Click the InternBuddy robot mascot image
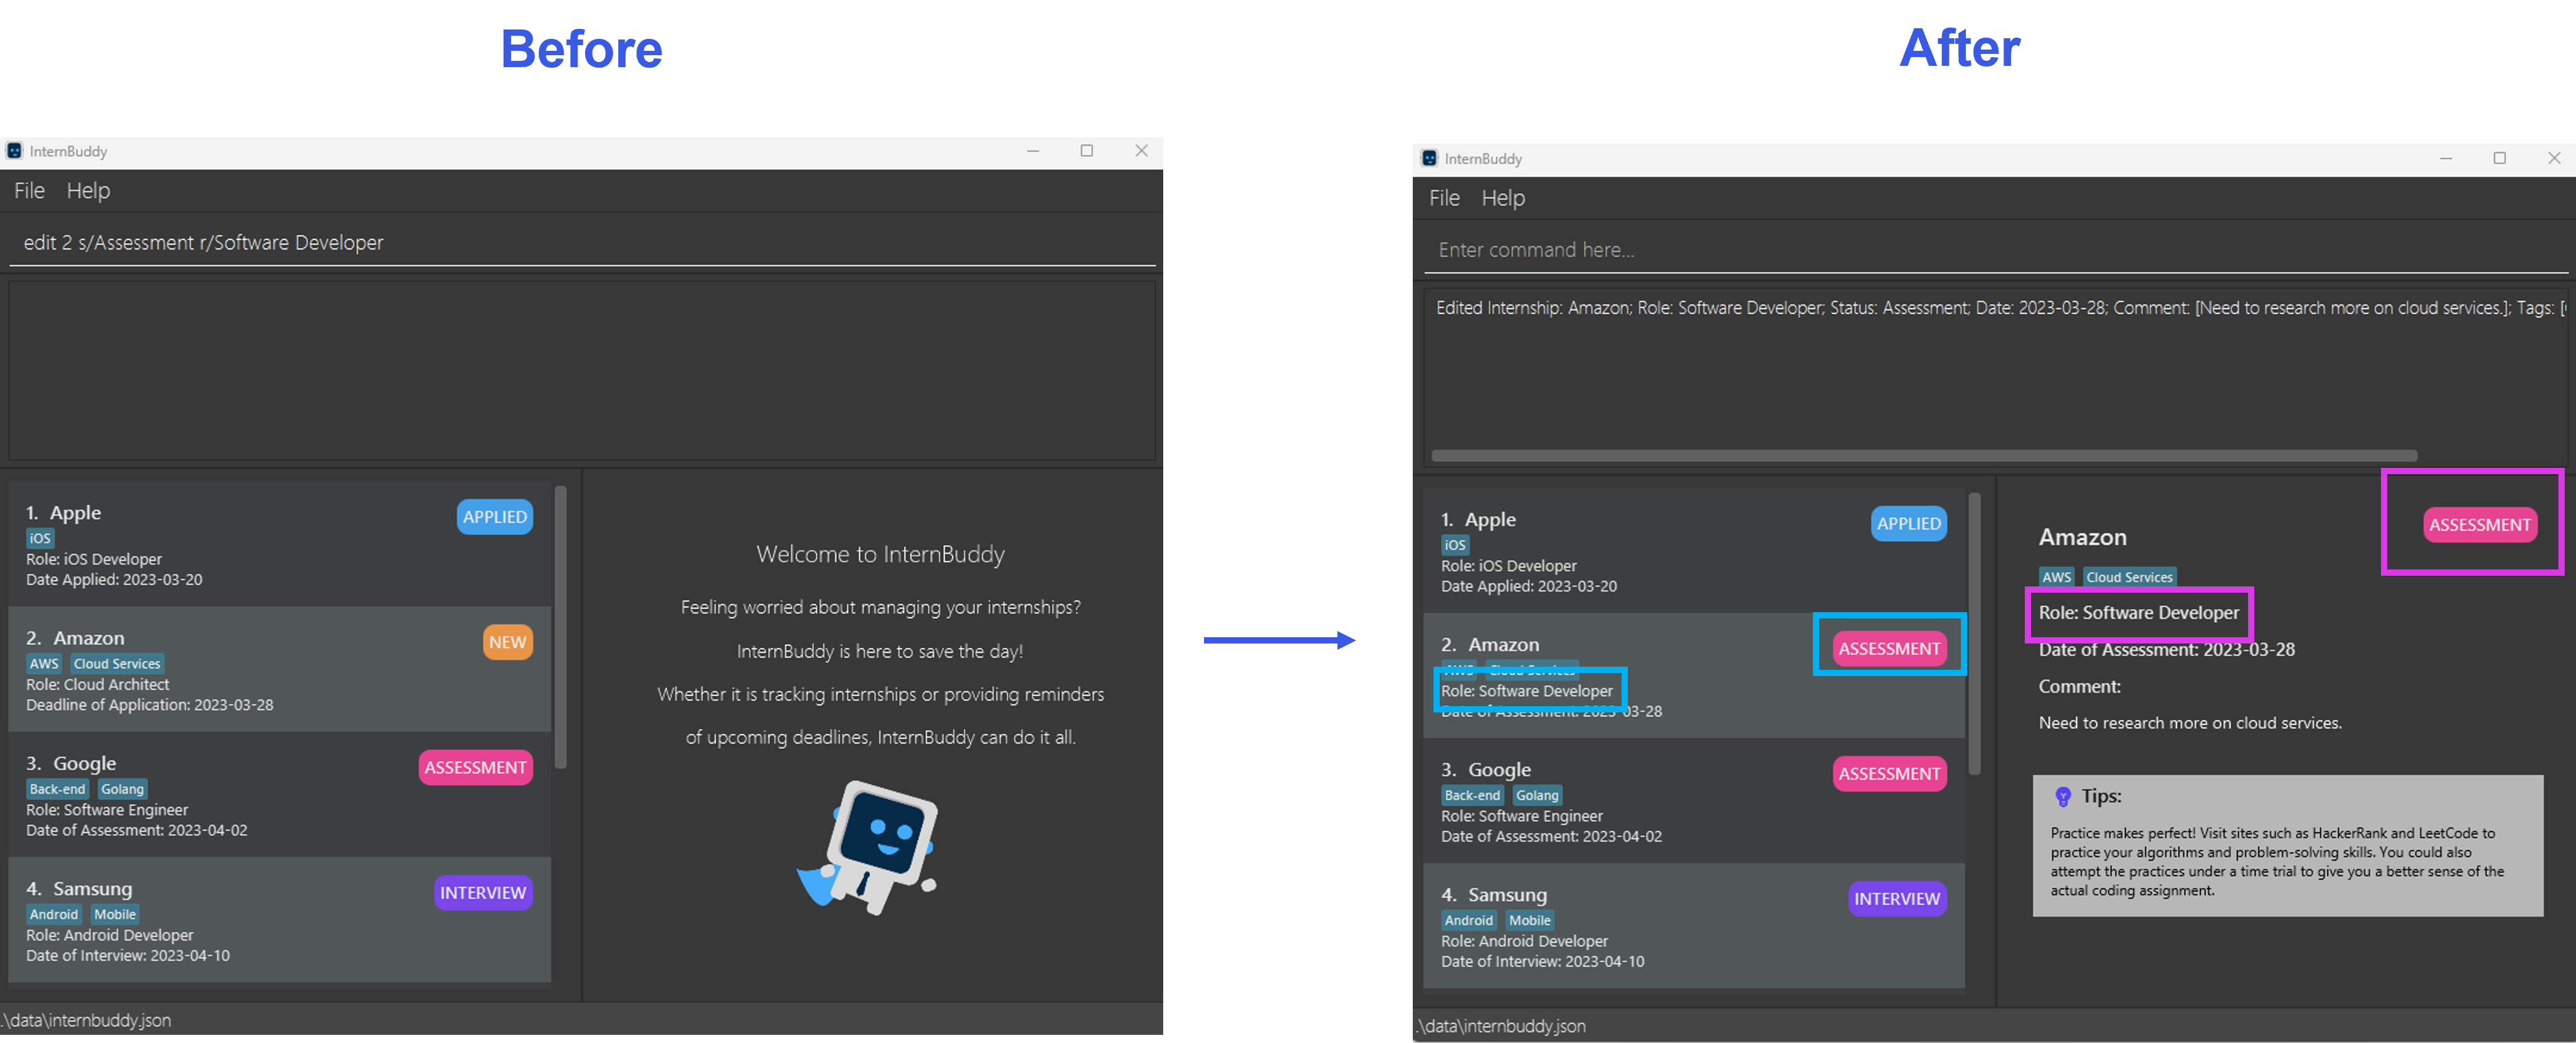2576x1043 pixels. 867,848
